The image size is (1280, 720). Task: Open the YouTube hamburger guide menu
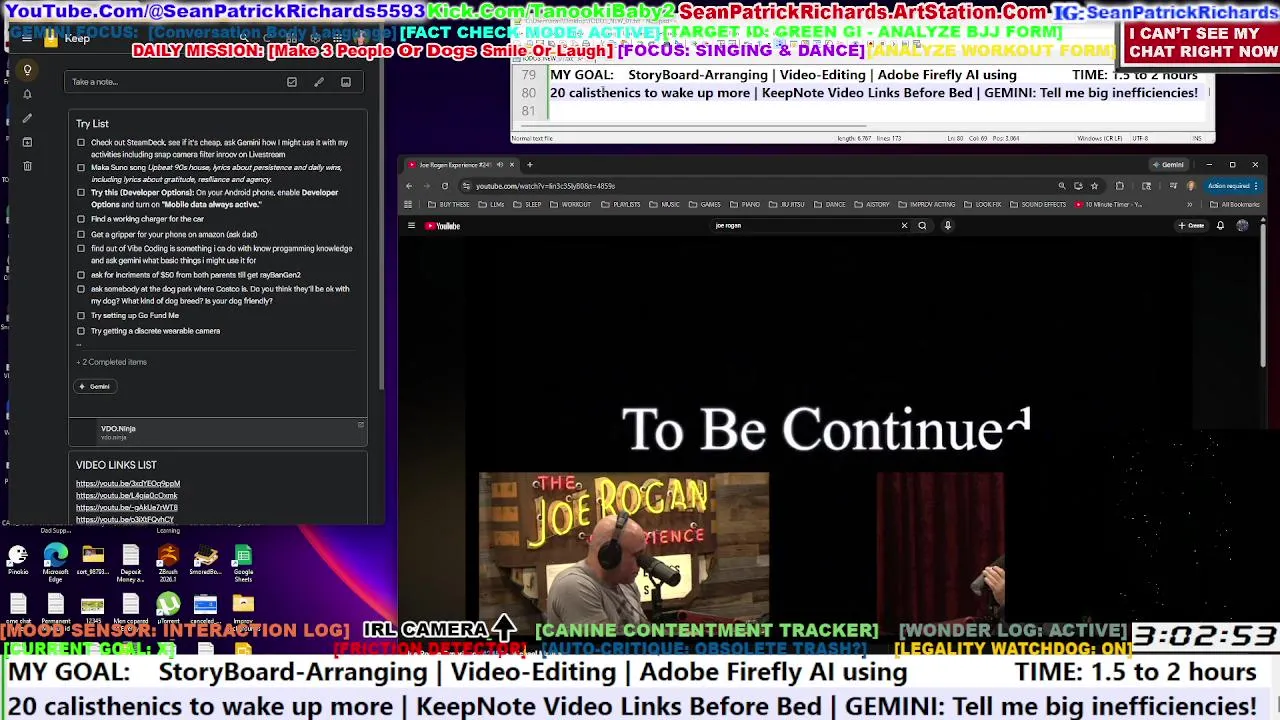click(x=411, y=226)
